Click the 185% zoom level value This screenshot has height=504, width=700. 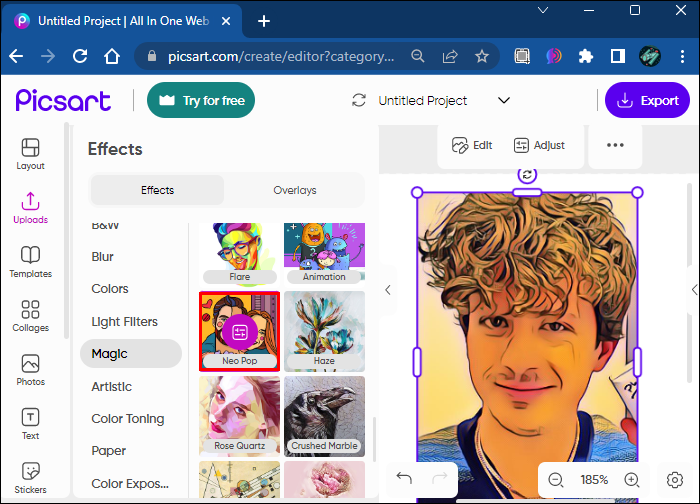[x=594, y=480]
